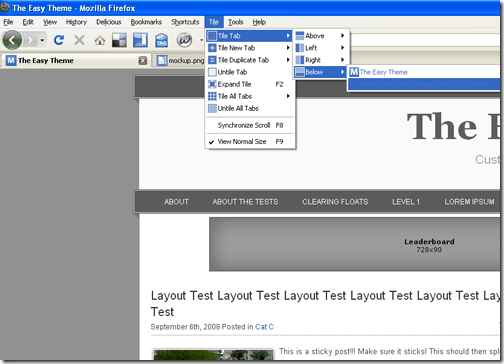Toggle Synchronize Scroll option
The width and height of the screenshot is (504, 364).
point(249,125)
